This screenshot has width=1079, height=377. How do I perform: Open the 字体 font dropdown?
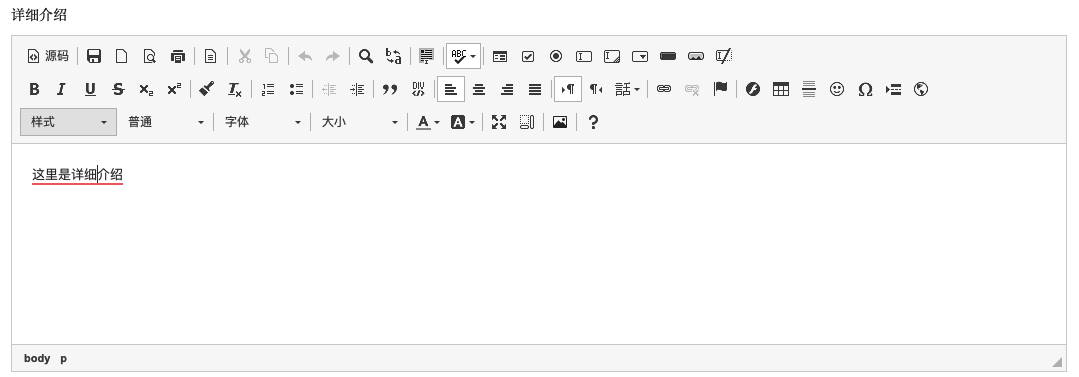coord(263,122)
